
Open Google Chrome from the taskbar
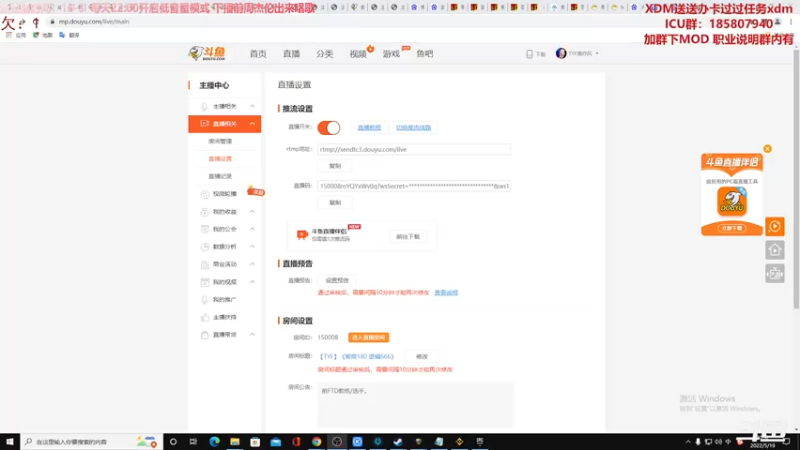316,441
